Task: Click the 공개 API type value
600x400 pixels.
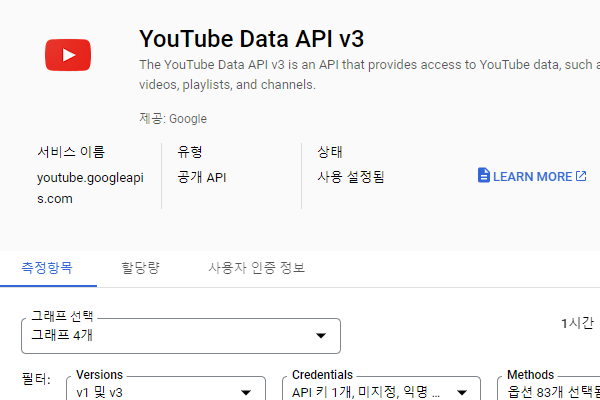Action: tap(202, 177)
